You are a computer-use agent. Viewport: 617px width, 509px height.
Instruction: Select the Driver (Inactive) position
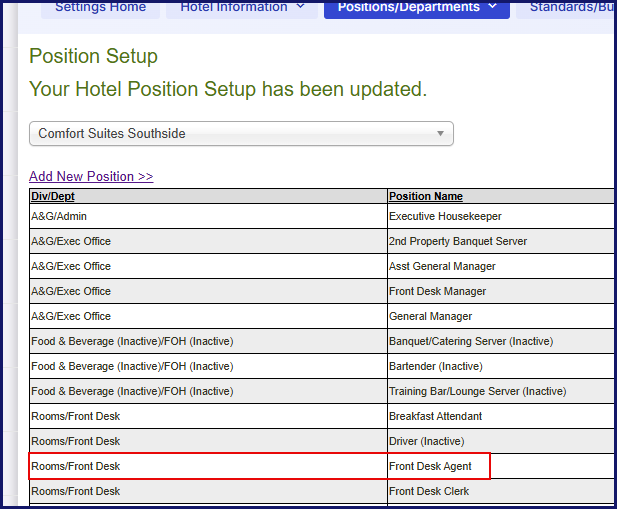pos(428,441)
